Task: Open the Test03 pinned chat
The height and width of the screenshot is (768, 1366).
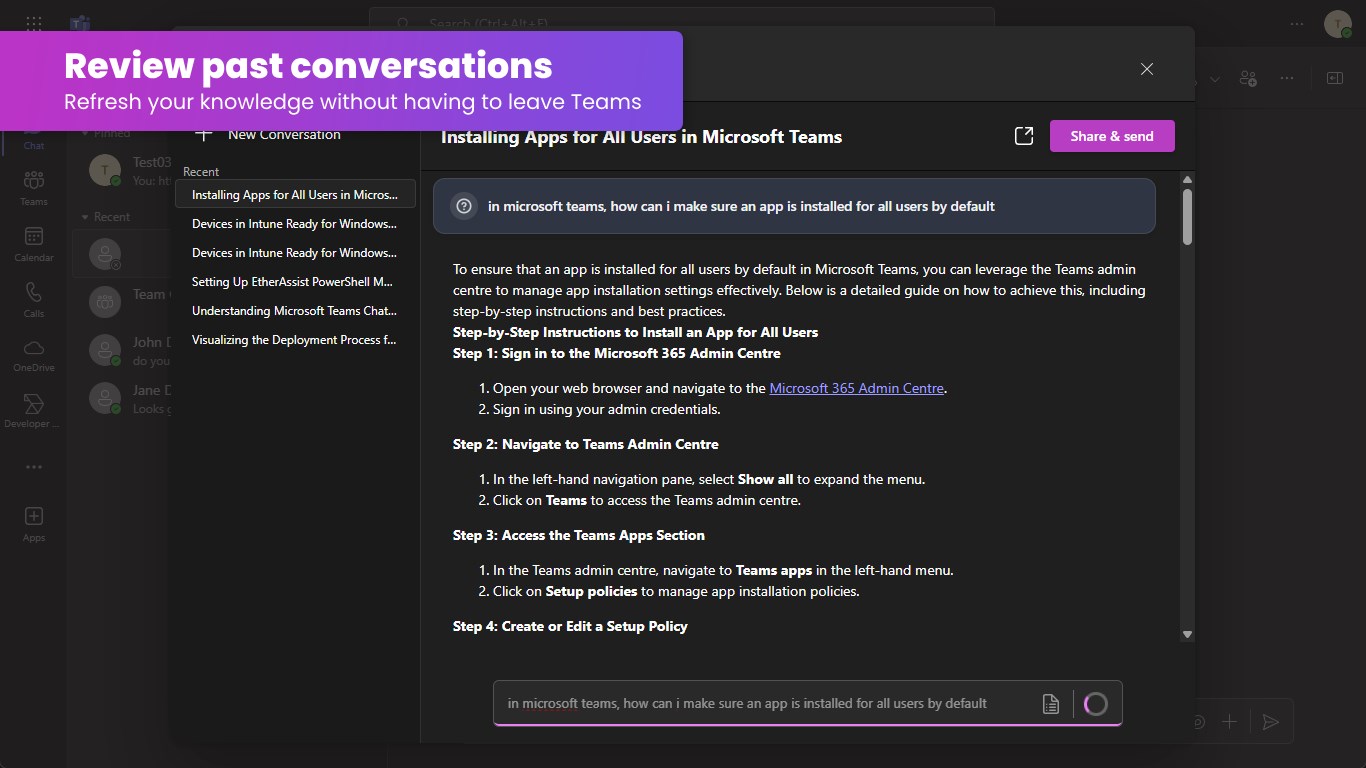Action: click(x=122, y=170)
